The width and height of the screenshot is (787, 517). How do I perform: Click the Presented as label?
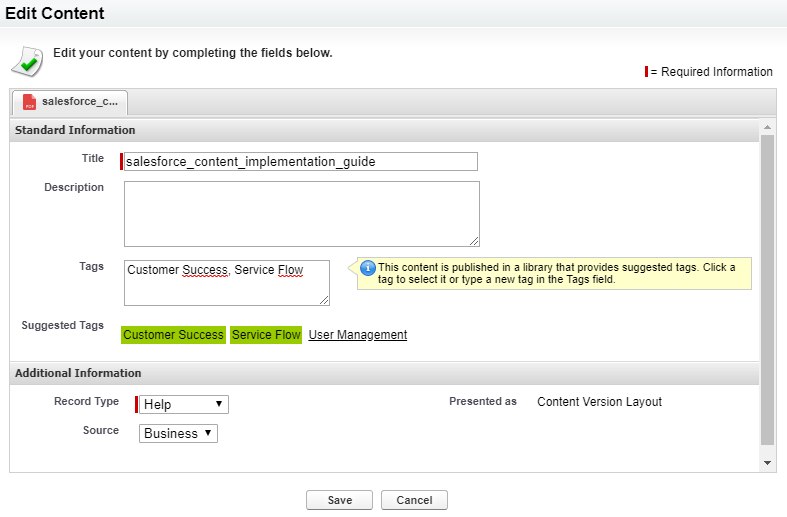tap(482, 402)
